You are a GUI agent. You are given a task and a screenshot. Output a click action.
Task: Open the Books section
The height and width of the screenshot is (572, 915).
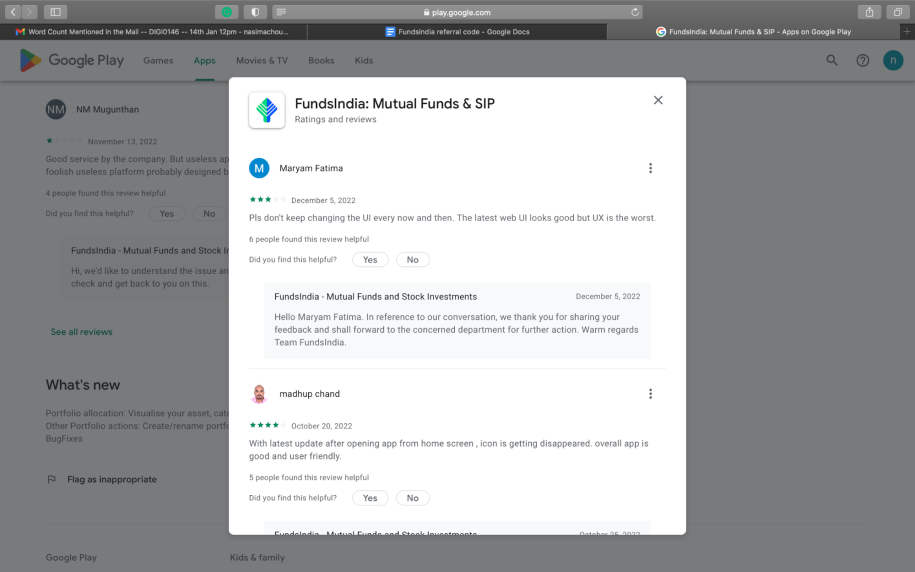[x=321, y=60]
